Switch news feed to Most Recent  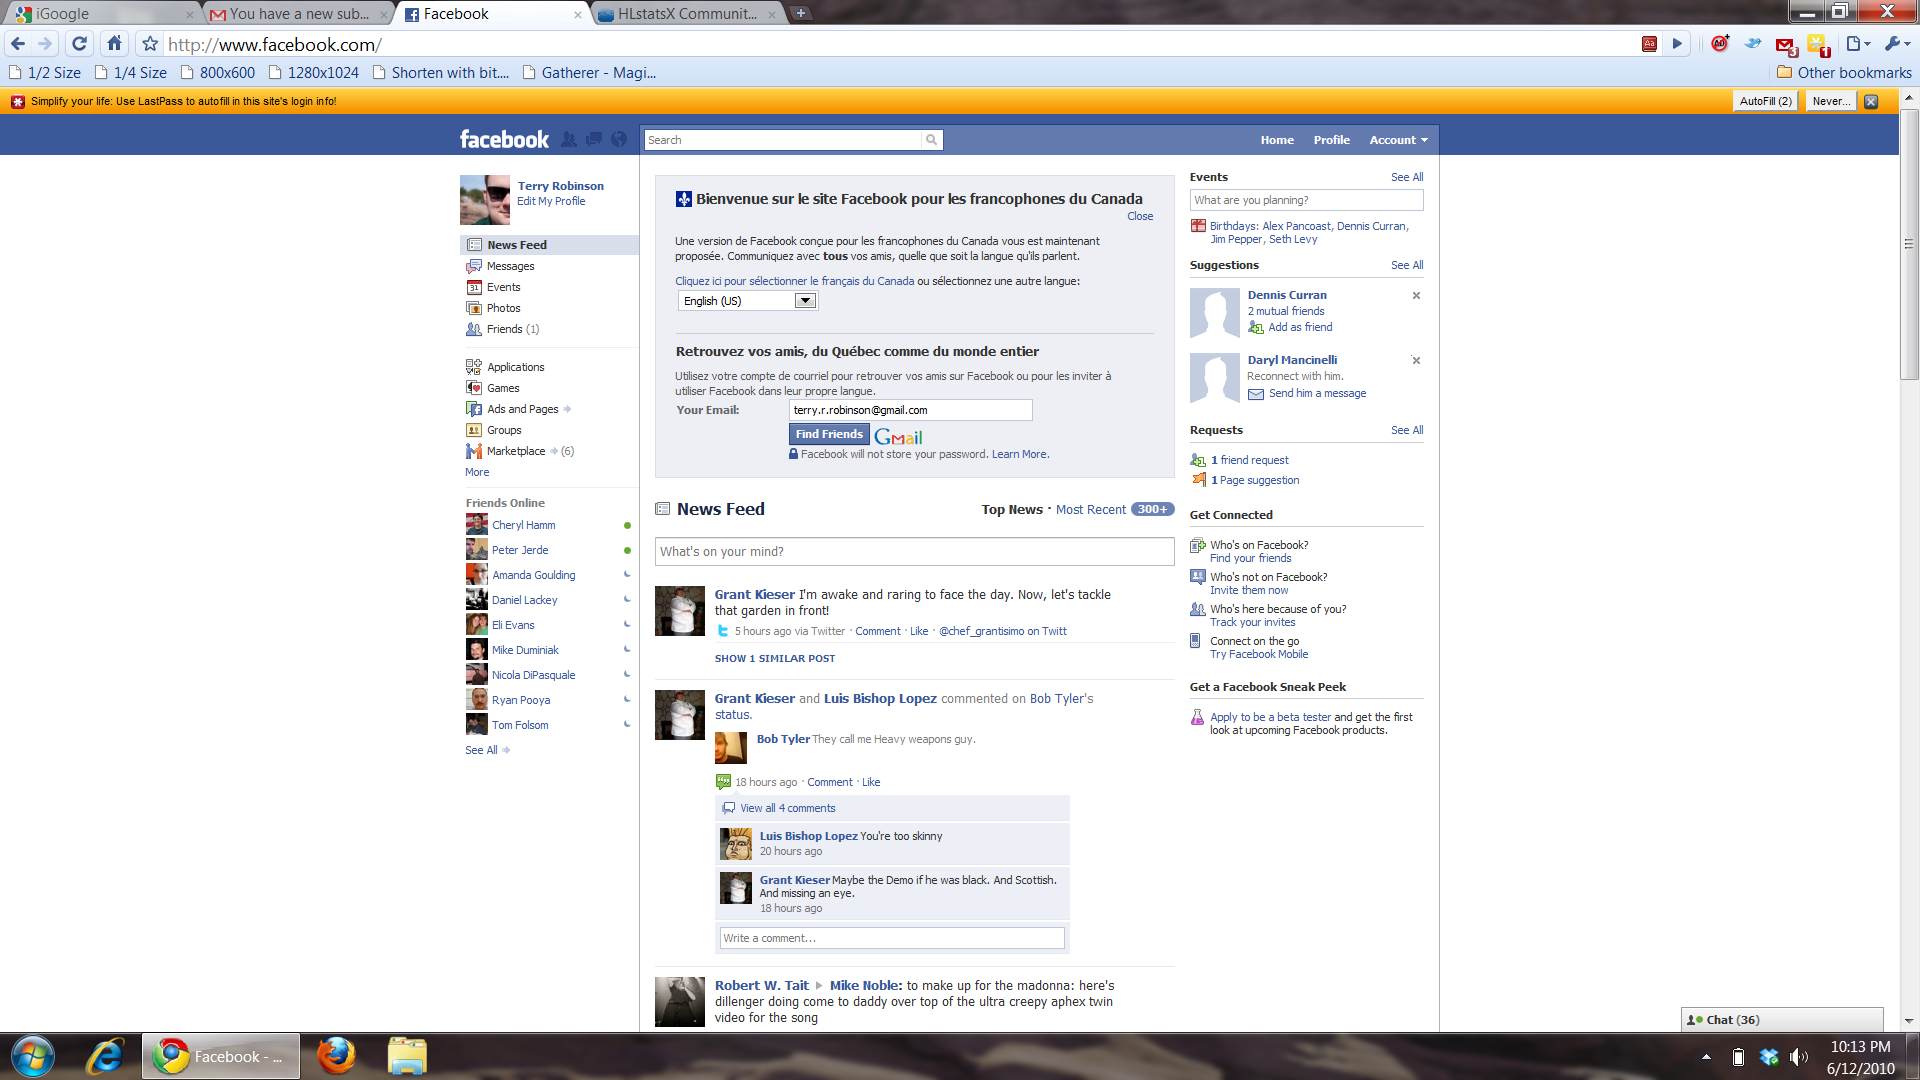point(1090,510)
